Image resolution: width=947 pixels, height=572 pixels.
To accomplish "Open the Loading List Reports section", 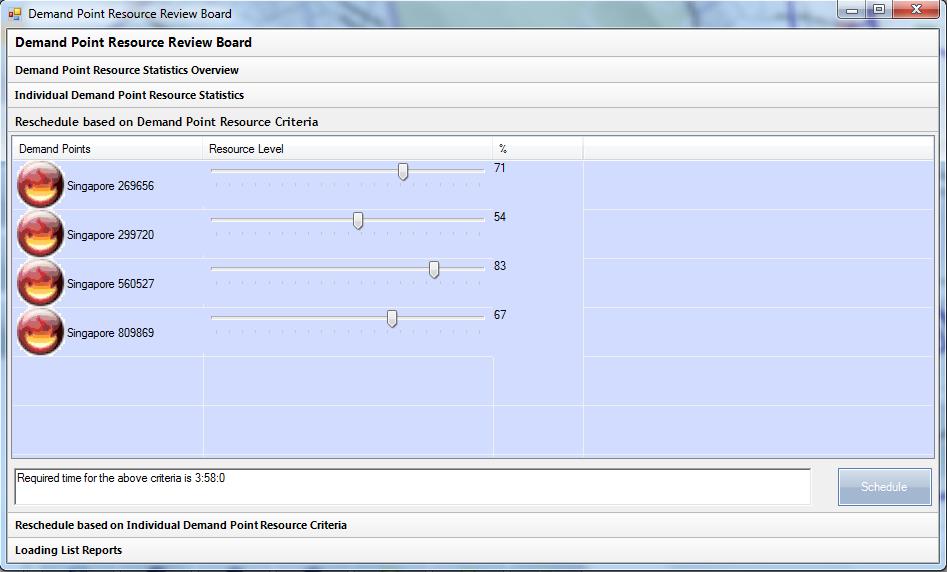I will [473, 550].
